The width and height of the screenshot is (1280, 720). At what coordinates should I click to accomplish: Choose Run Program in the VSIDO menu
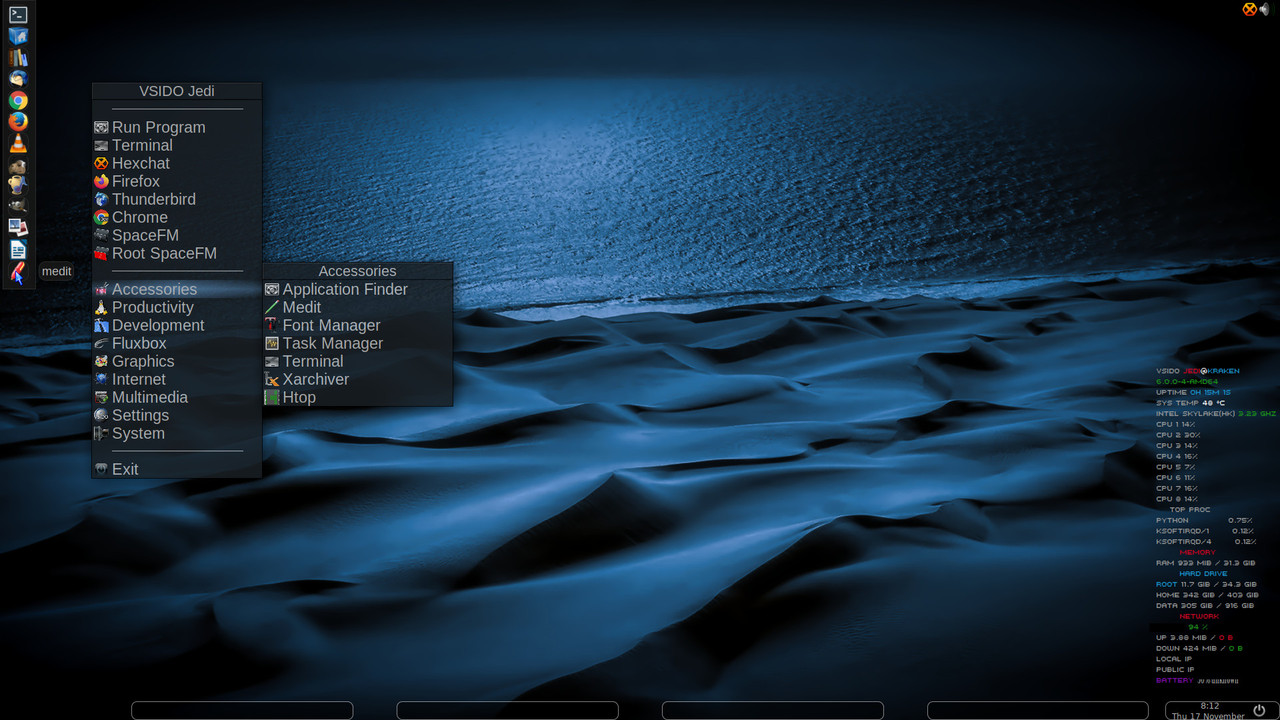(x=177, y=127)
